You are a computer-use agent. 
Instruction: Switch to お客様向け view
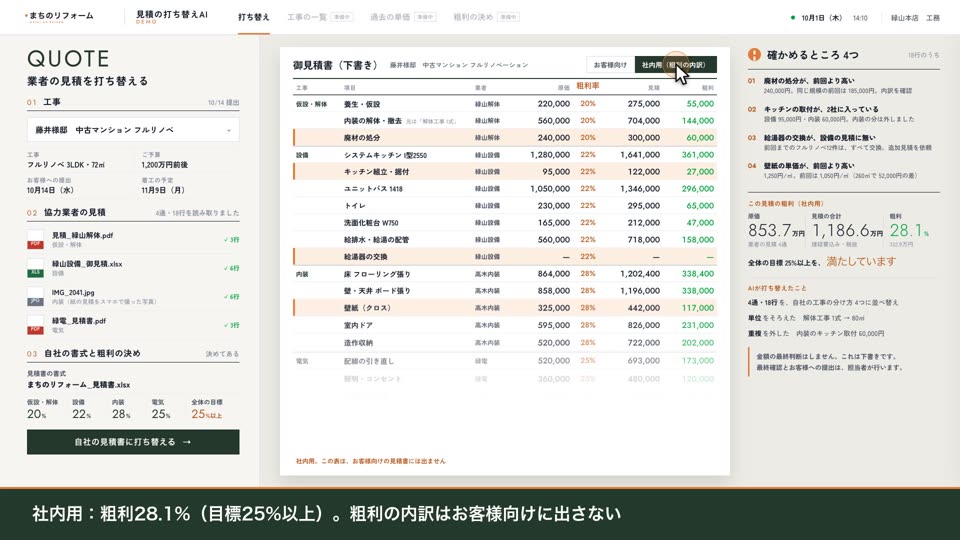point(610,65)
